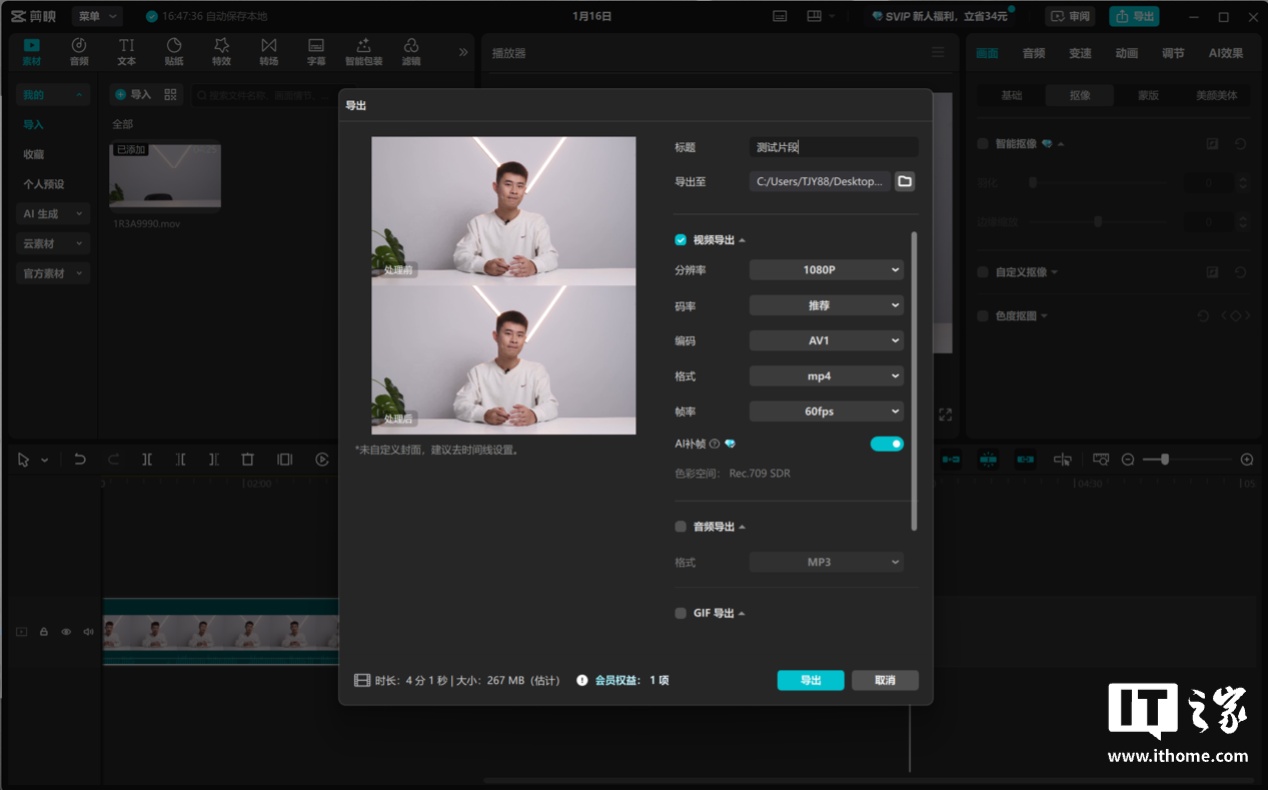Enable the 音频导出 audio export checkbox
This screenshot has height=790, width=1268.
[x=681, y=527]
